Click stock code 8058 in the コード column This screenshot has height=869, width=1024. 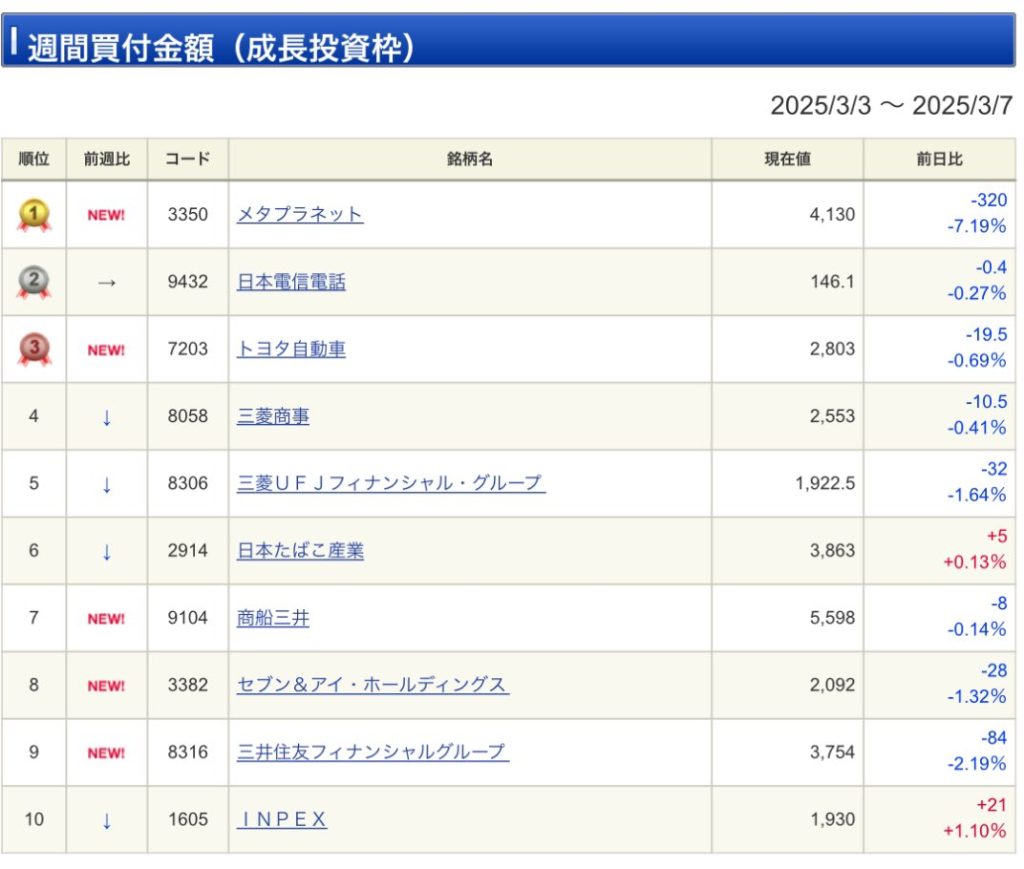pos(188,417)
